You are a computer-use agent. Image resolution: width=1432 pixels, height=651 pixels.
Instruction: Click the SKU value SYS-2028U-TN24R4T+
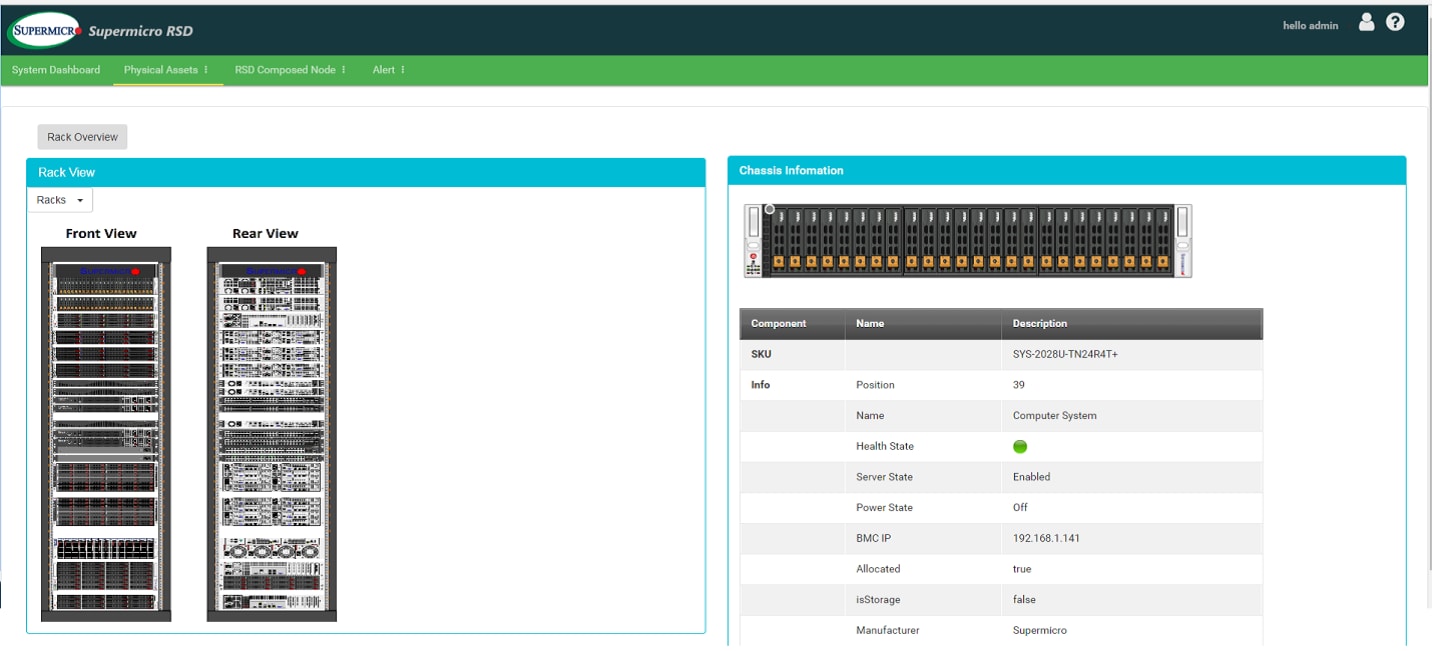point(1065,355)
